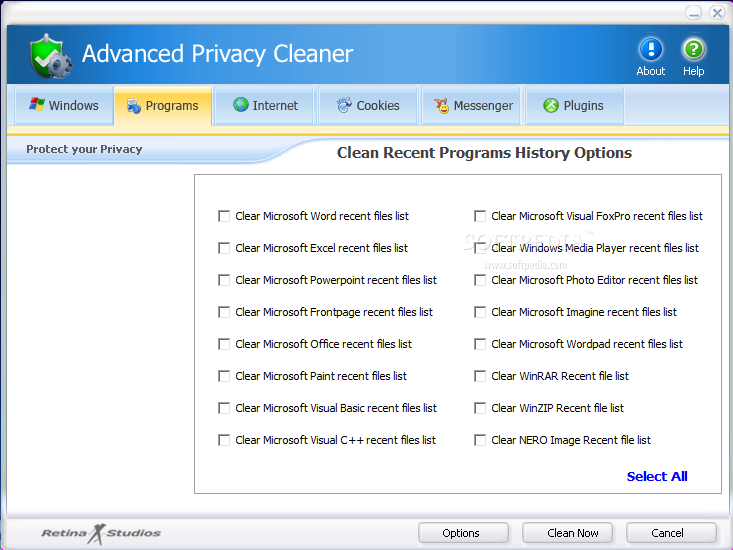Click the Select All link
The width and height of the screenshot is (733, 550).
657,476
